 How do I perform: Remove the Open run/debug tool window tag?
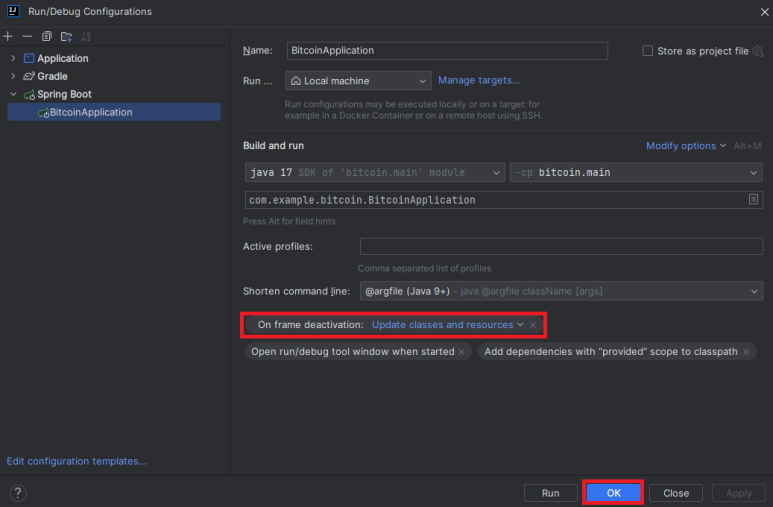461,352
